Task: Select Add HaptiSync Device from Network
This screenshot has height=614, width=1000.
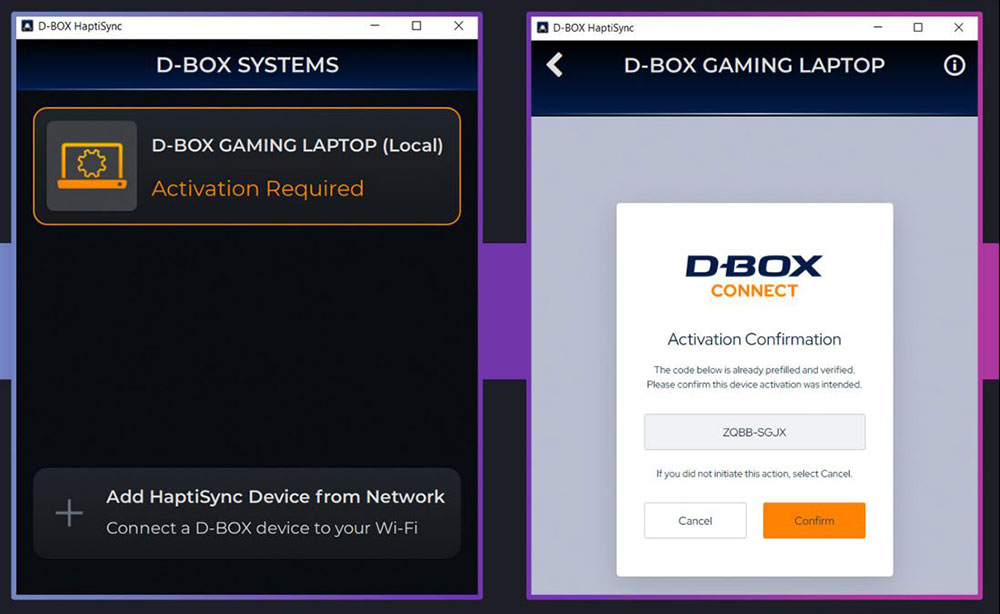Action: point(247,513)
